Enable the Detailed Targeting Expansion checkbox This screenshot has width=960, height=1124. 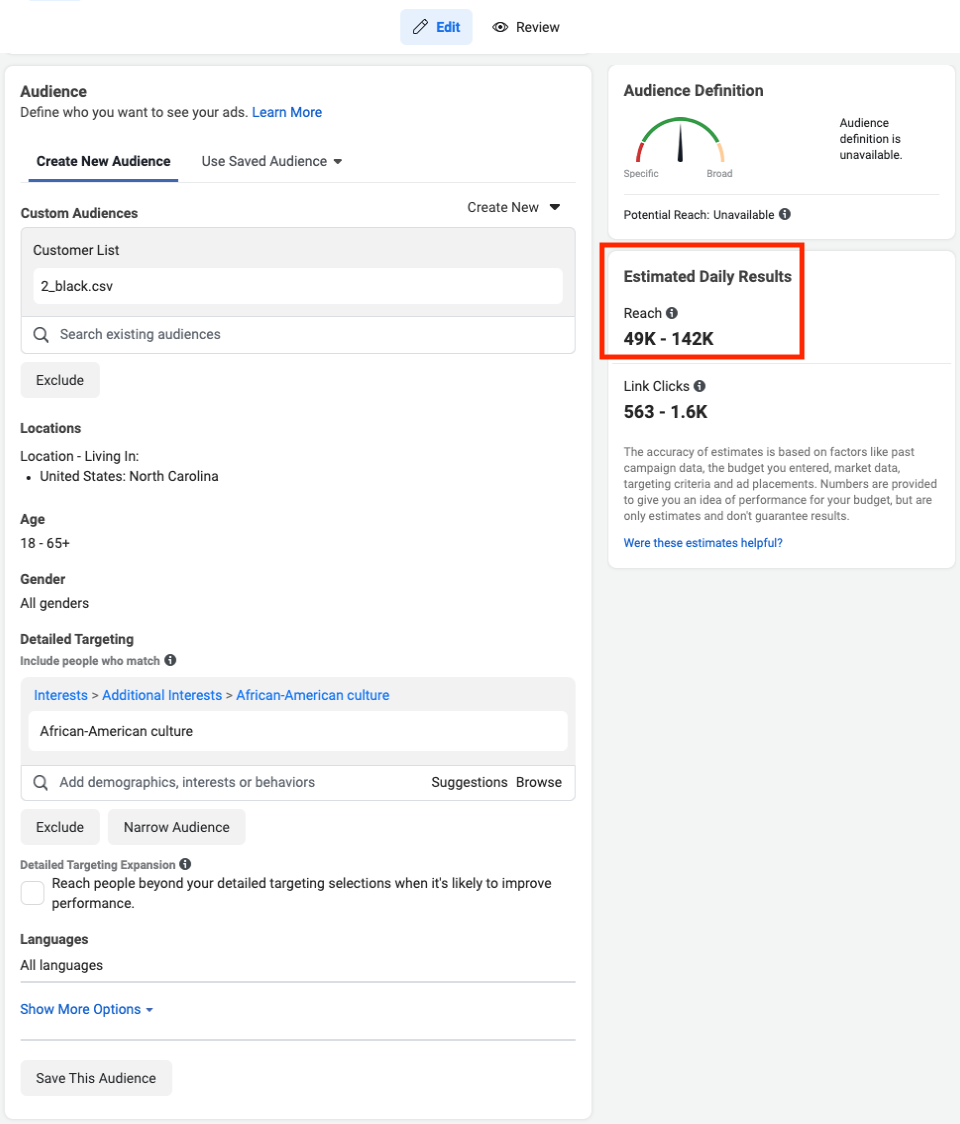pyautogui.click(x=33, y=893)
